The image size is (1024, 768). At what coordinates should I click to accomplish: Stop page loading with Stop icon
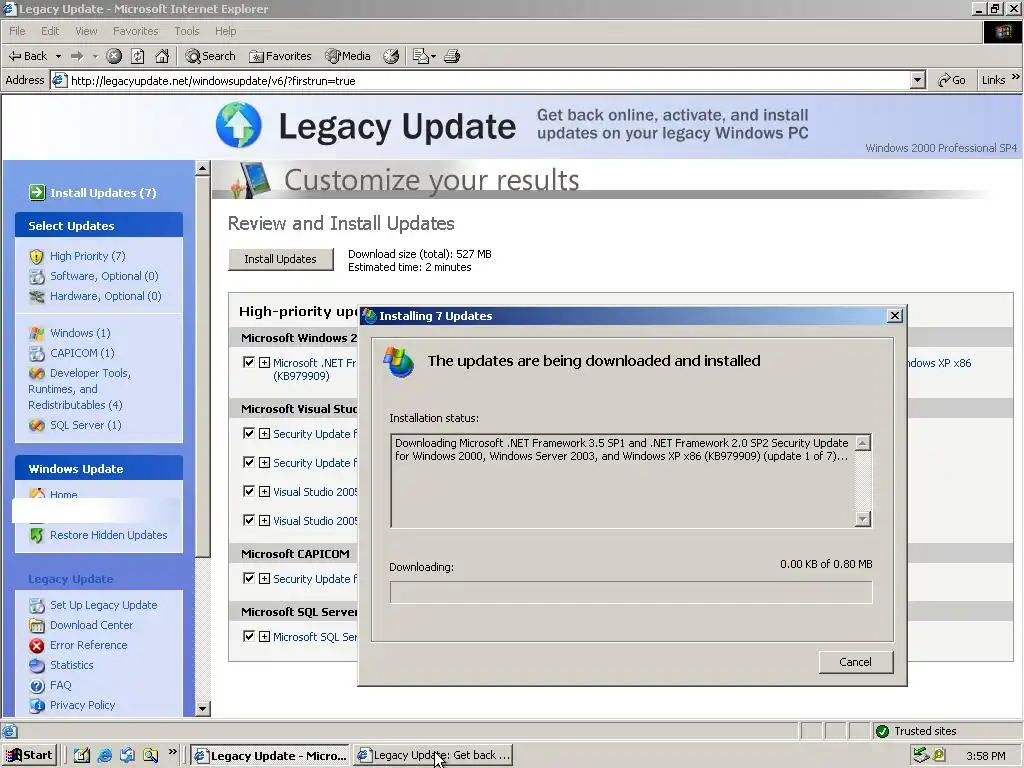pyautogui.click(x=114, y=56)
